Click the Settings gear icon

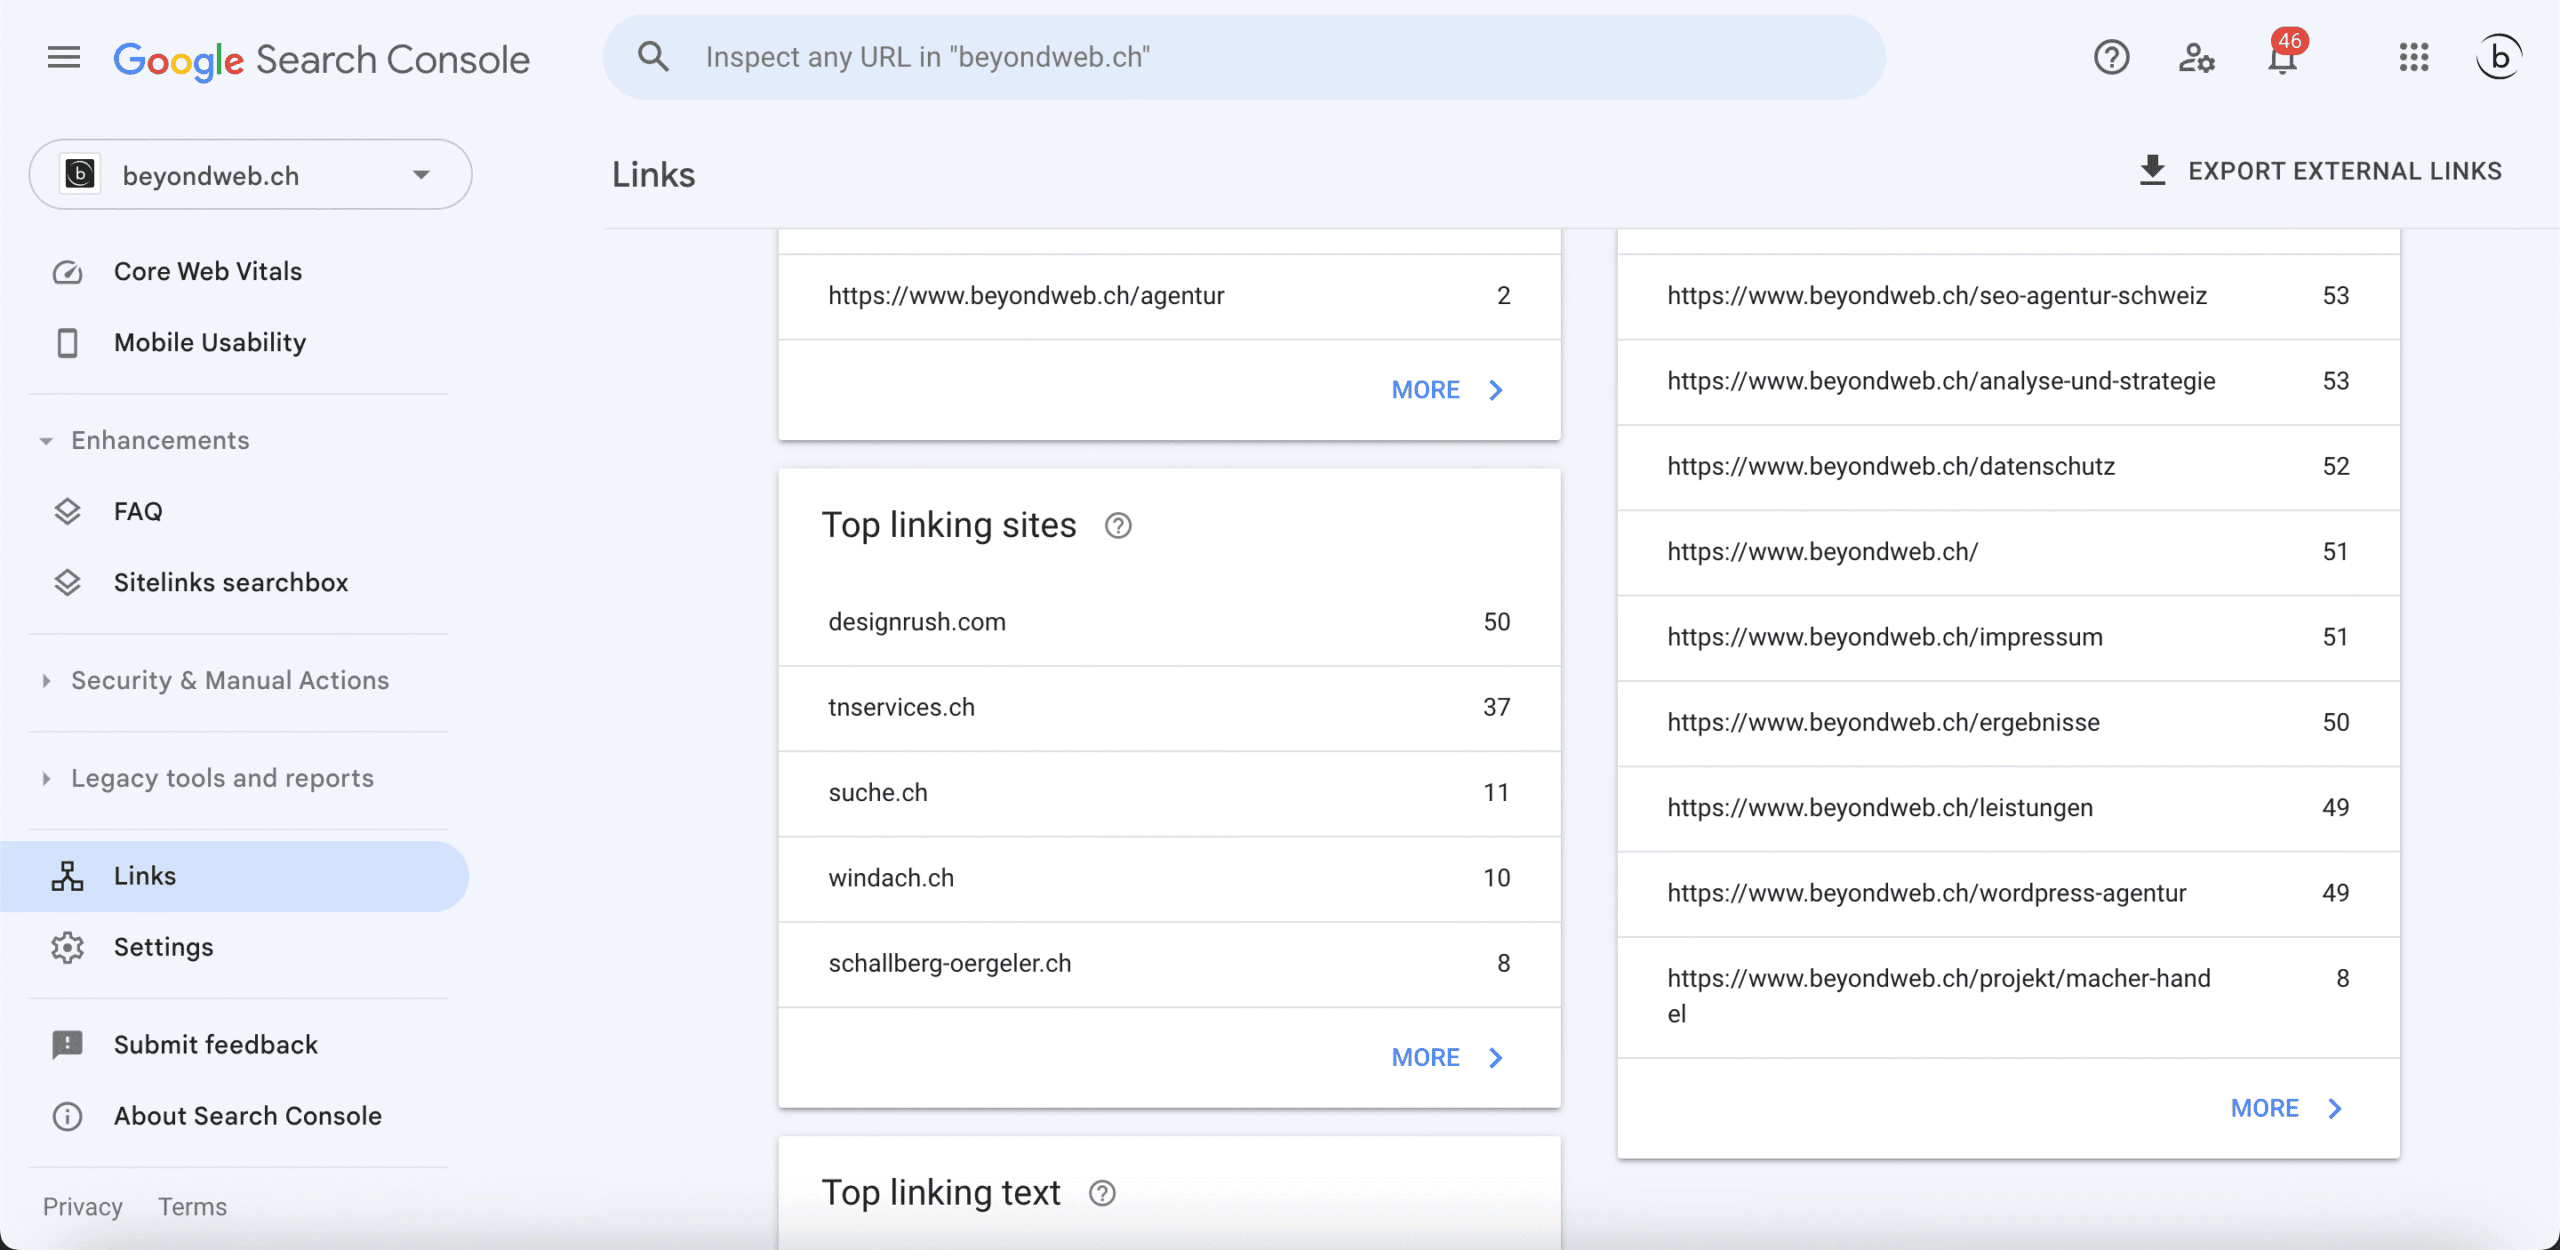[67, 947]
